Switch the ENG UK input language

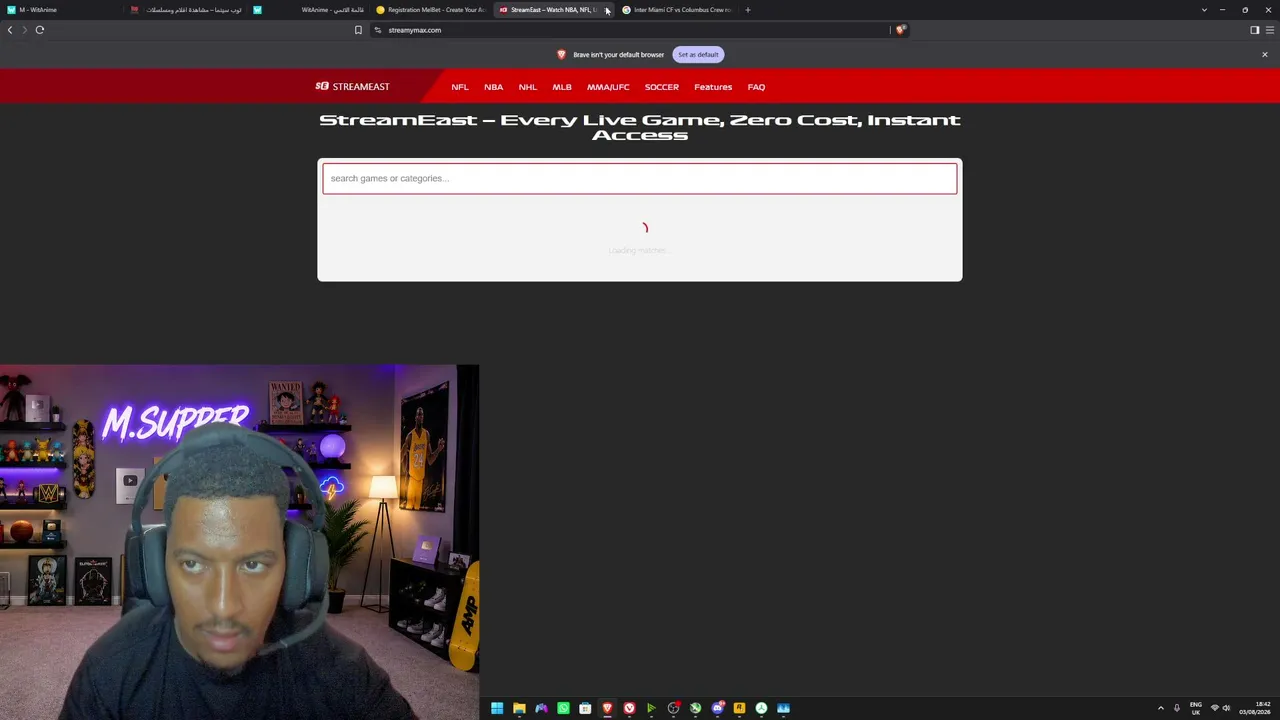[1196, 708]
